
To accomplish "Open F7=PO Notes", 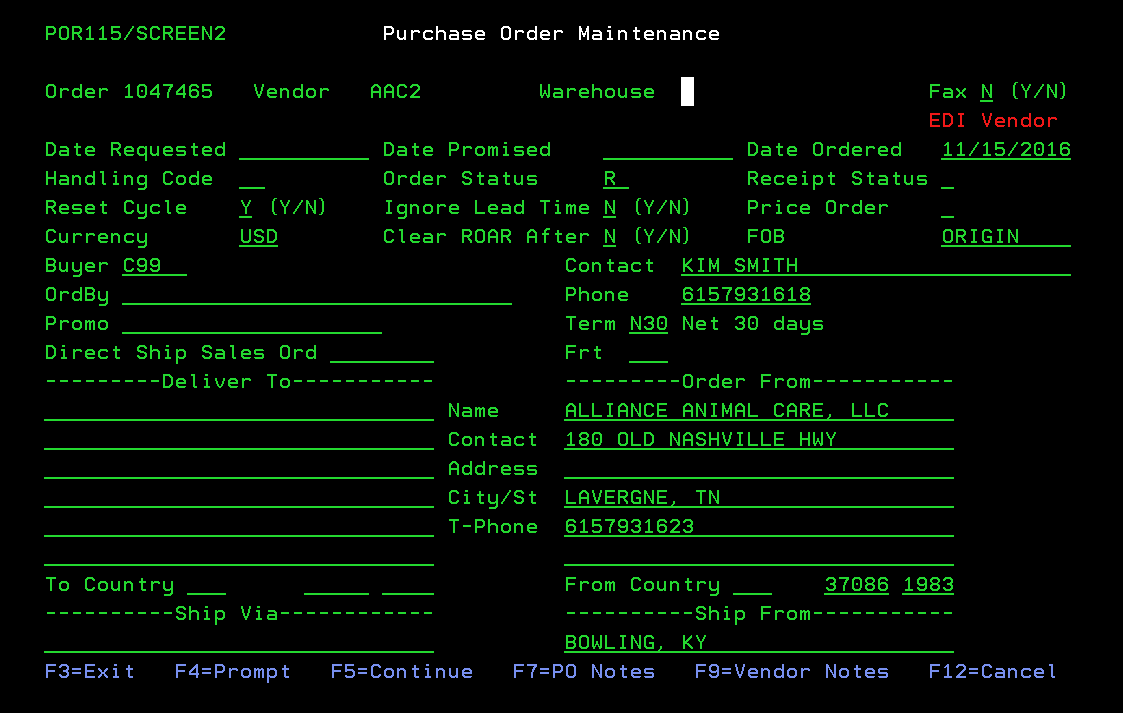I will pos(583,672).
